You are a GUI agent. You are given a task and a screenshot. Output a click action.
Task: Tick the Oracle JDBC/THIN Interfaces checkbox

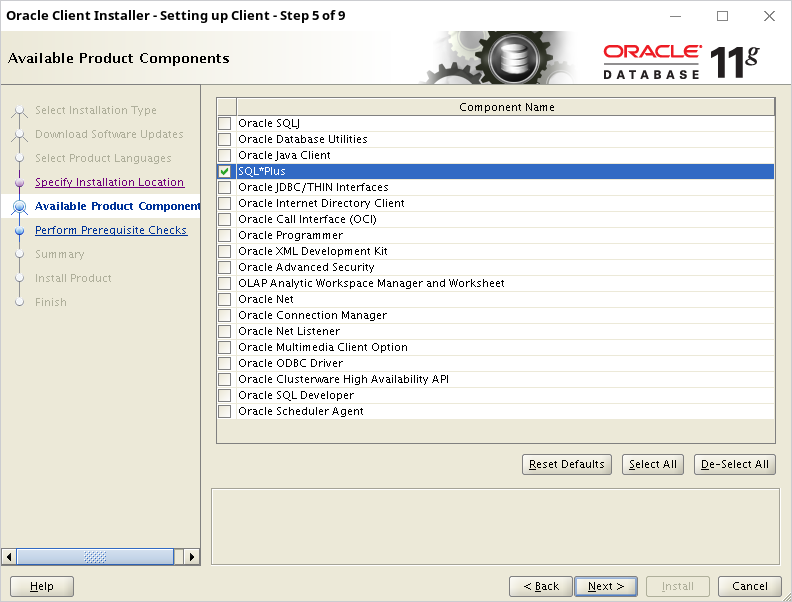tap(224, 187)
